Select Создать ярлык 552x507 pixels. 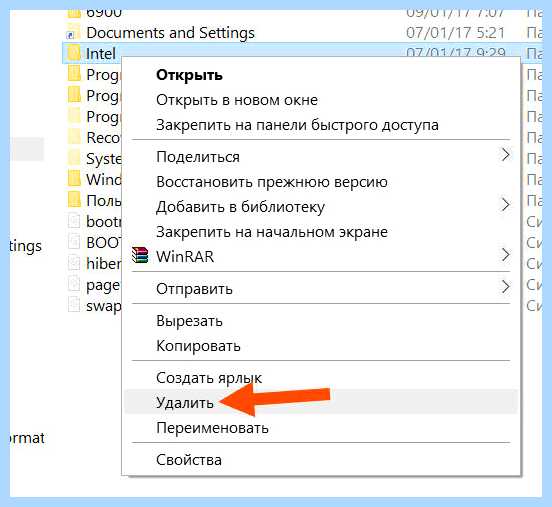[321, 378]
